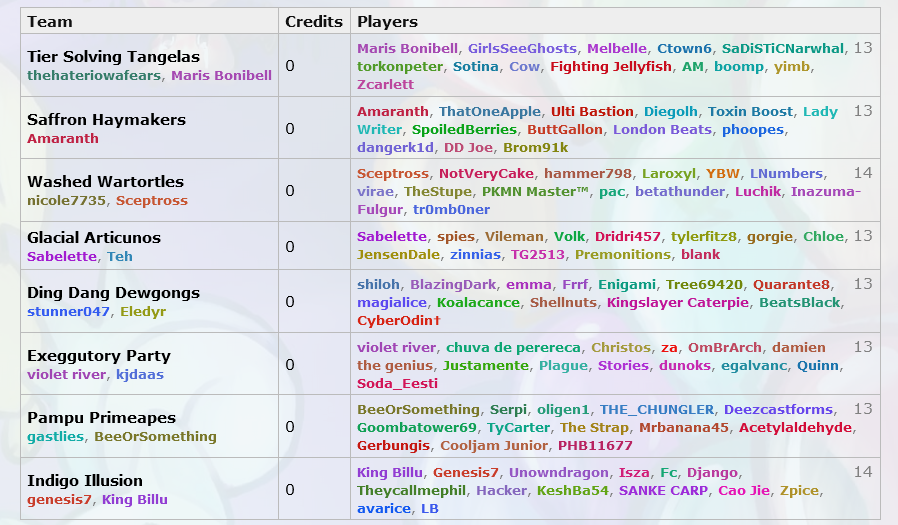
Task: Select Ctown6 player name
Action: coord(684,49)
